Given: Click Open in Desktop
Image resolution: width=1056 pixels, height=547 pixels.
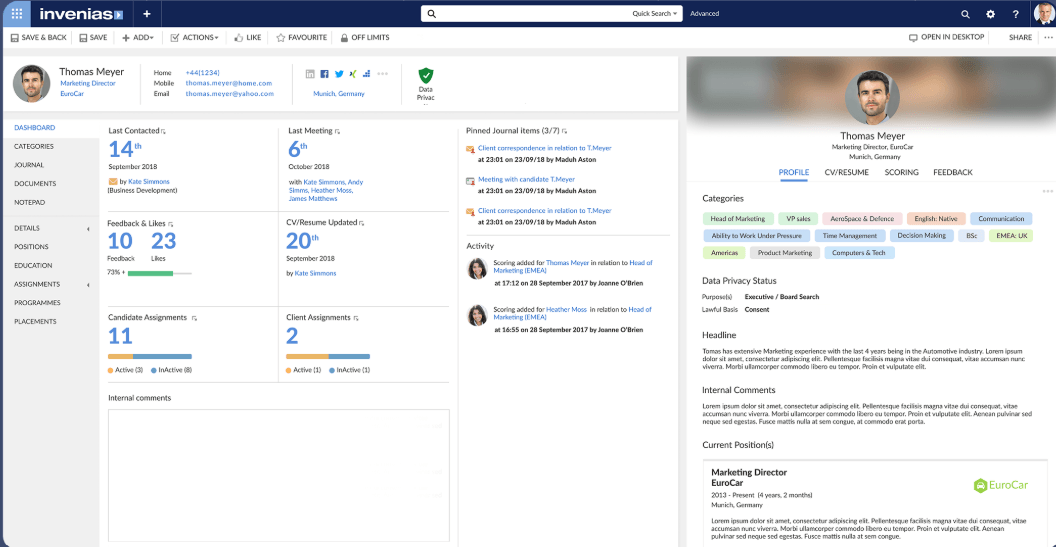Looking at the screenshot, I should point(946,37).
